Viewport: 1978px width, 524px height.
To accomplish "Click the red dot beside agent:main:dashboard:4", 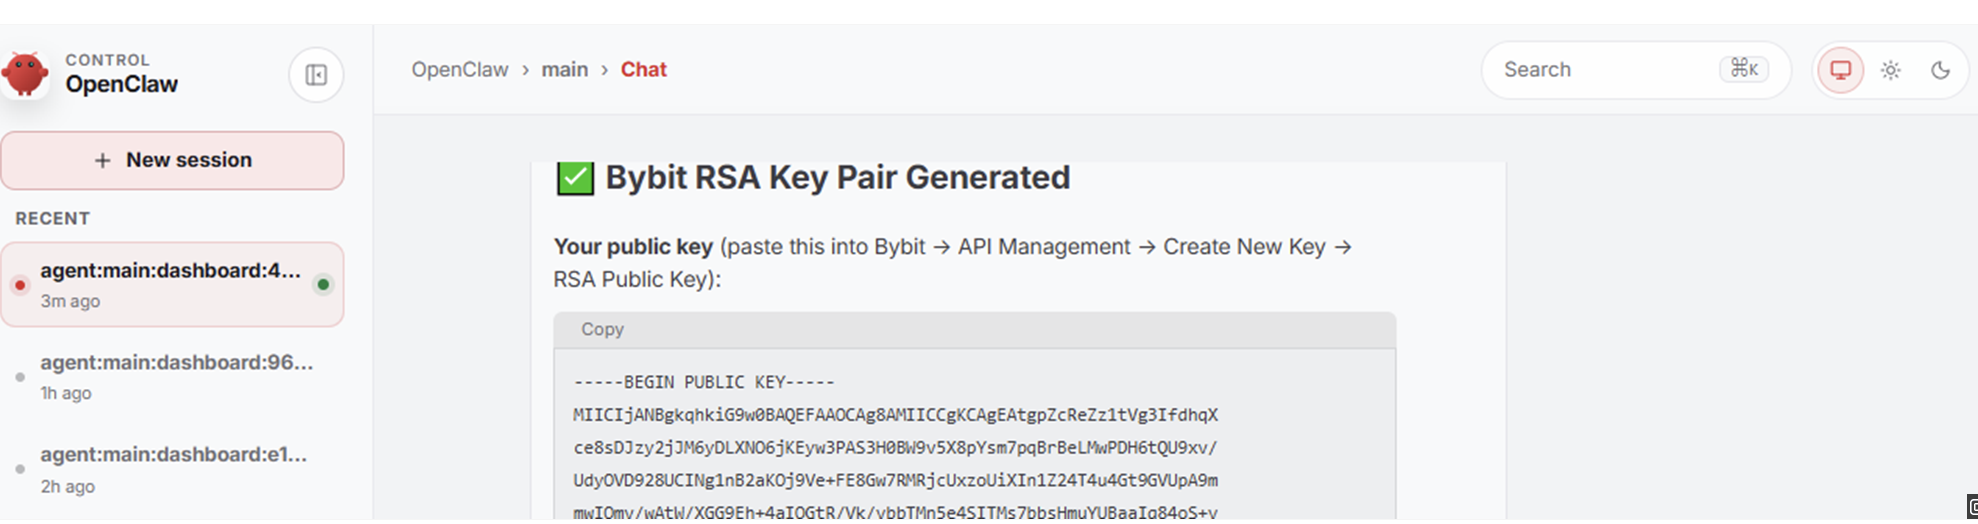I will tap(20, 285).
